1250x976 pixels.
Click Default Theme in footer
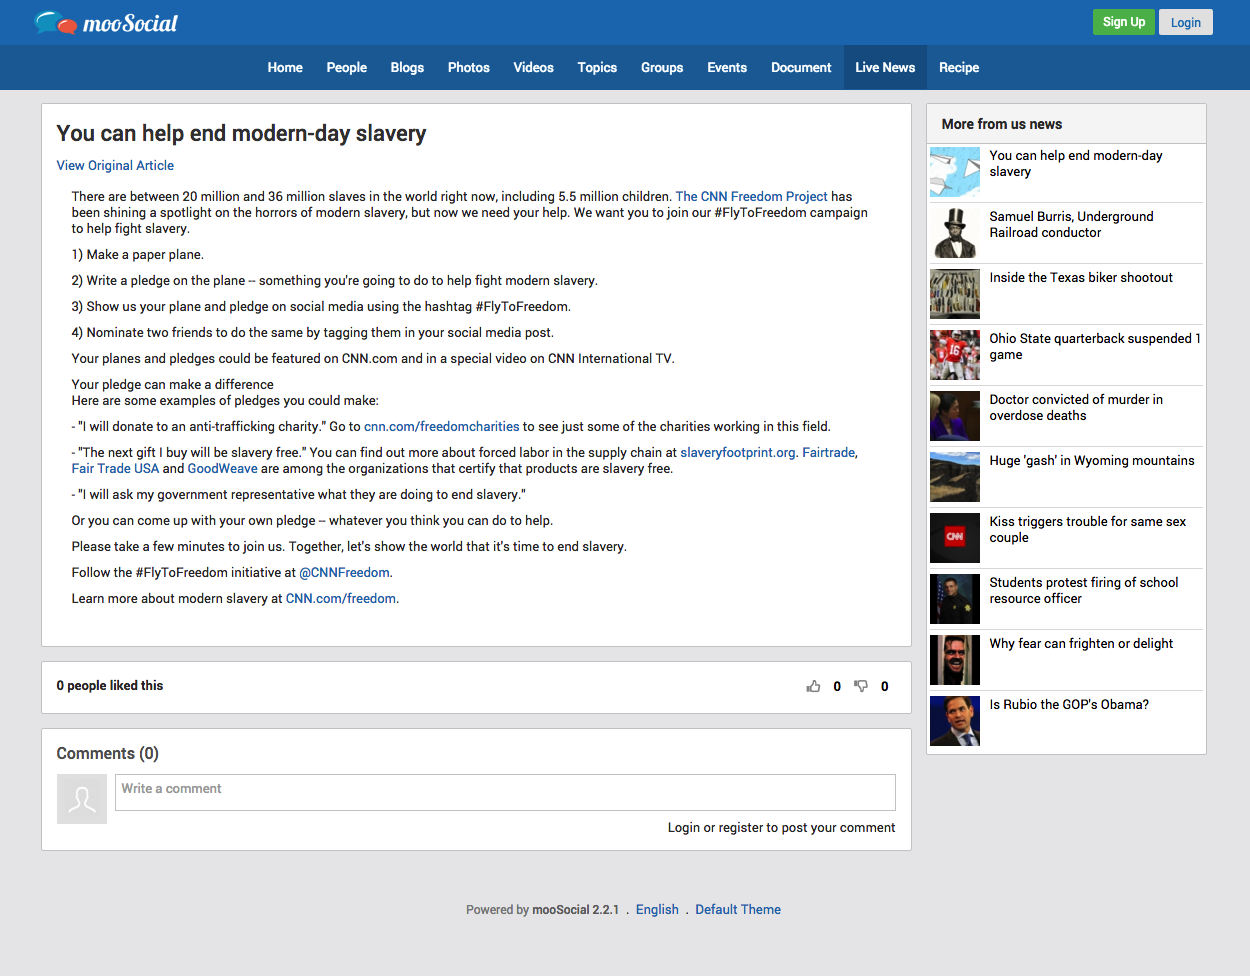pos(738,909)
